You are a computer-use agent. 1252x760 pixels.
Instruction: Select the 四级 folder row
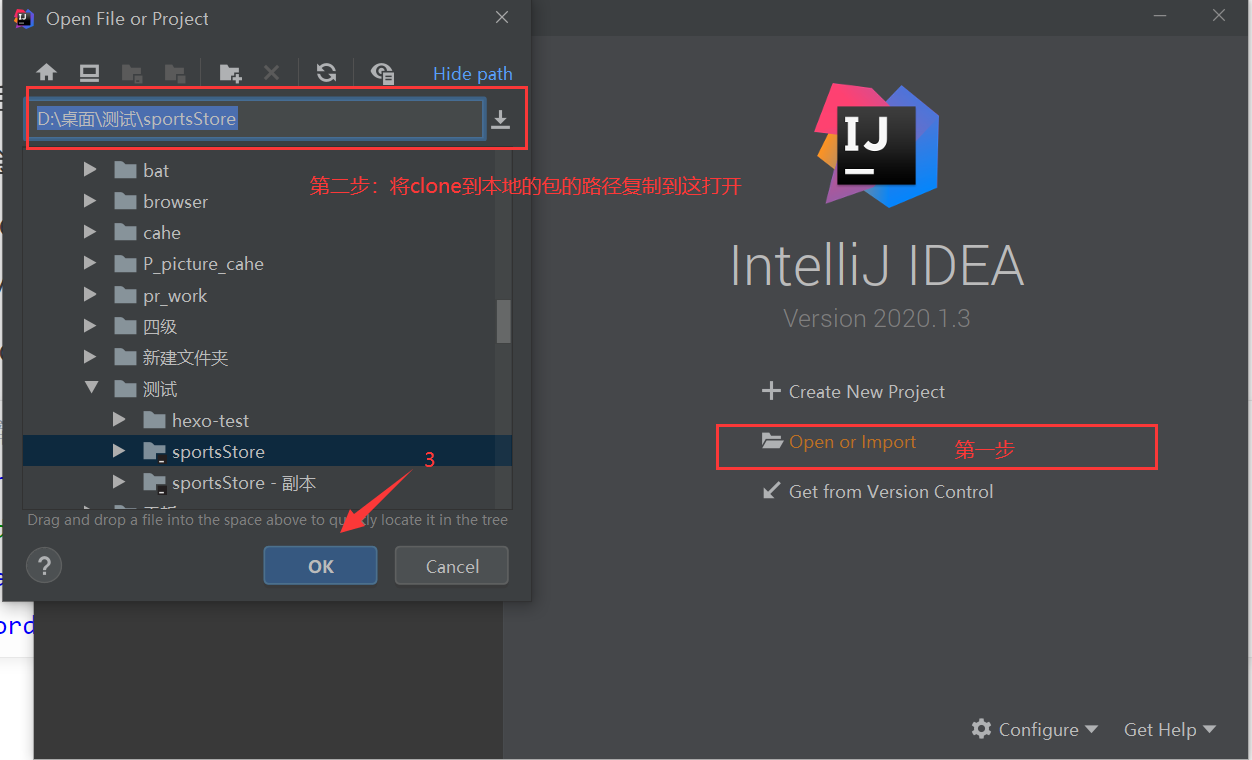pyautogui.click(x=267, y=326)
